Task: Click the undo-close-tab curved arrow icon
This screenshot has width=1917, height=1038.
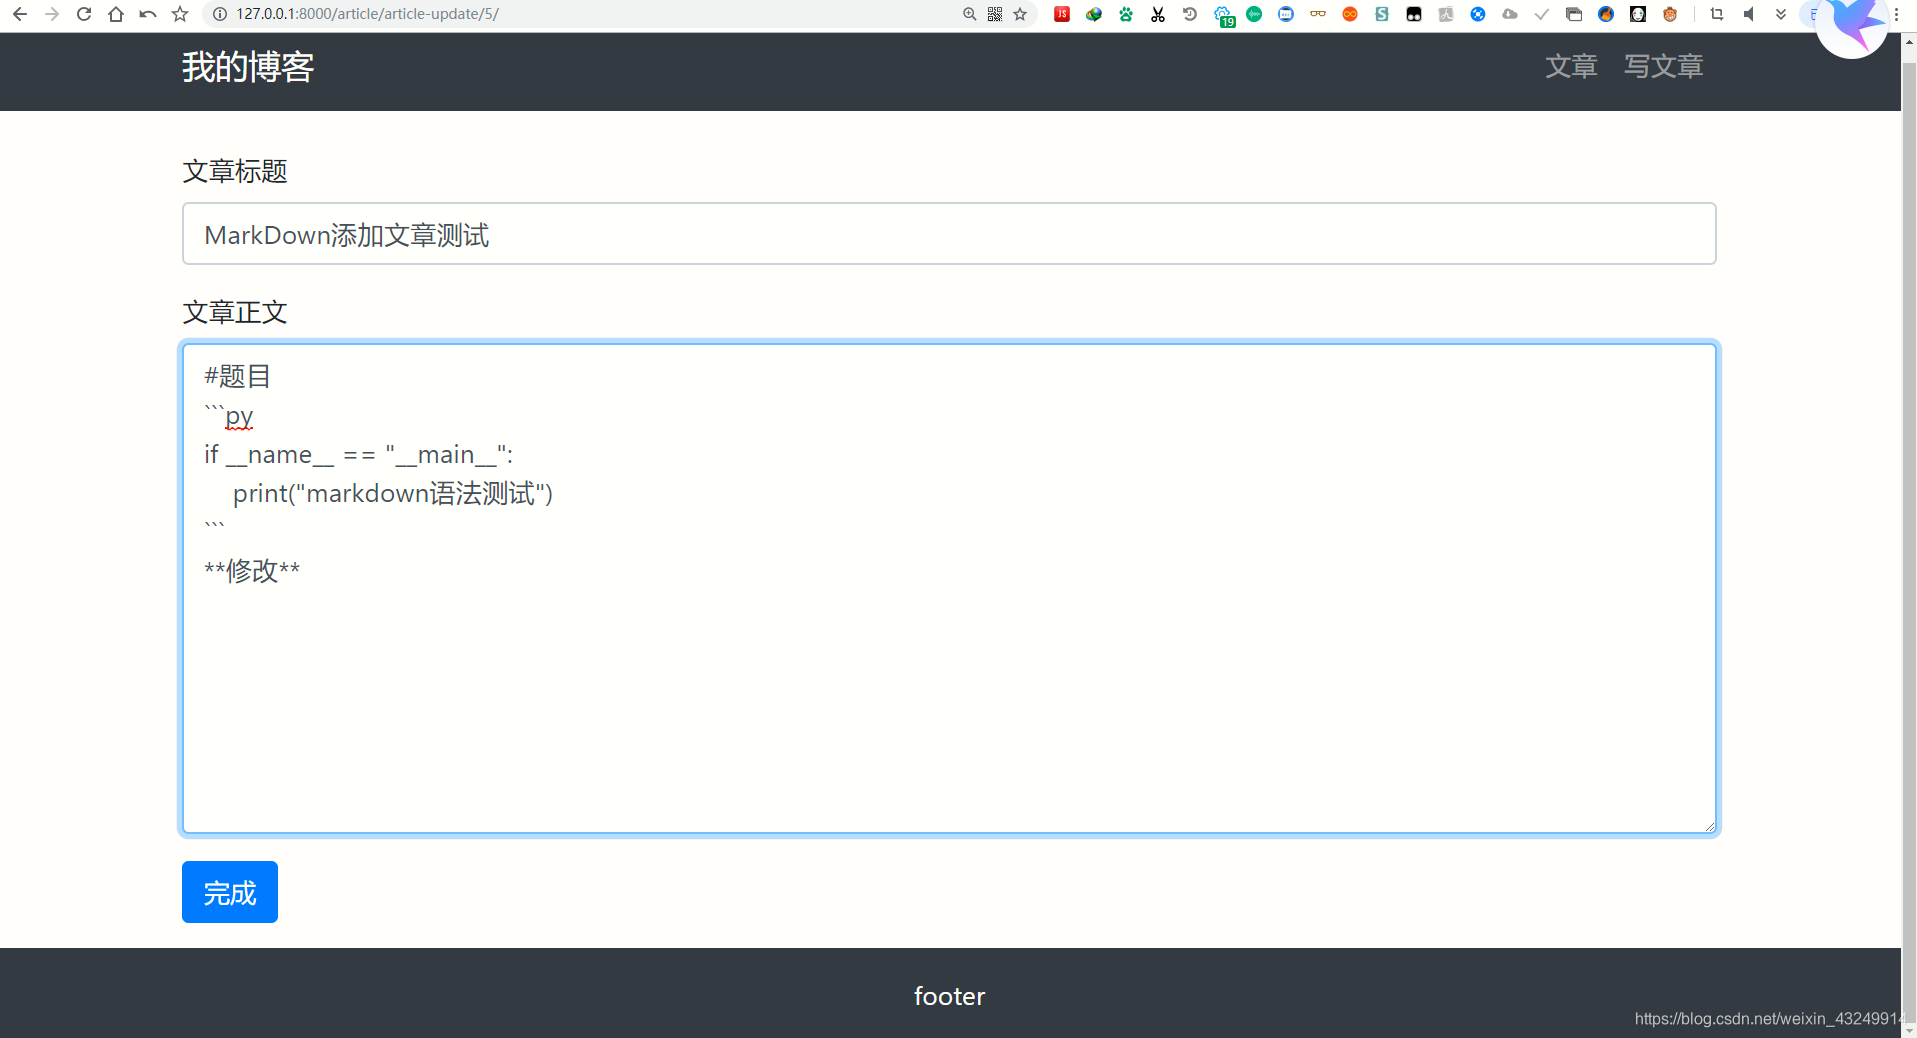Action: pos(148,14)
